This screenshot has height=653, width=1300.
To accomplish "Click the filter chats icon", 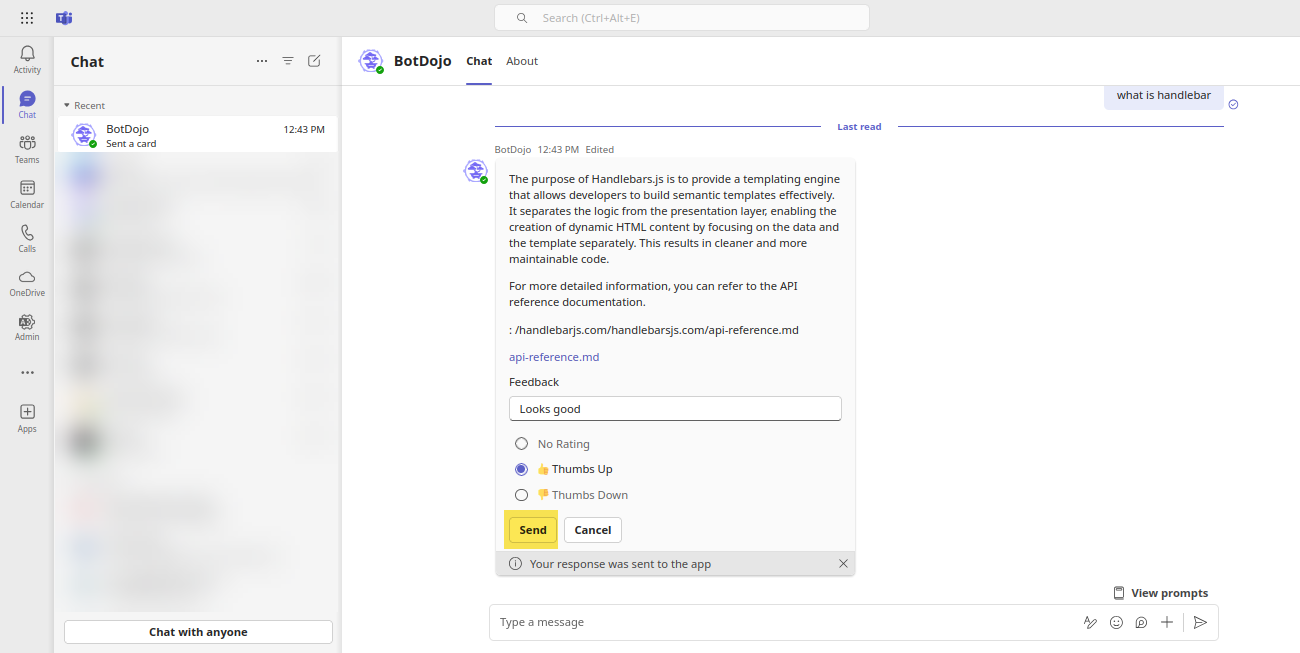I will [x=288, y=61].
